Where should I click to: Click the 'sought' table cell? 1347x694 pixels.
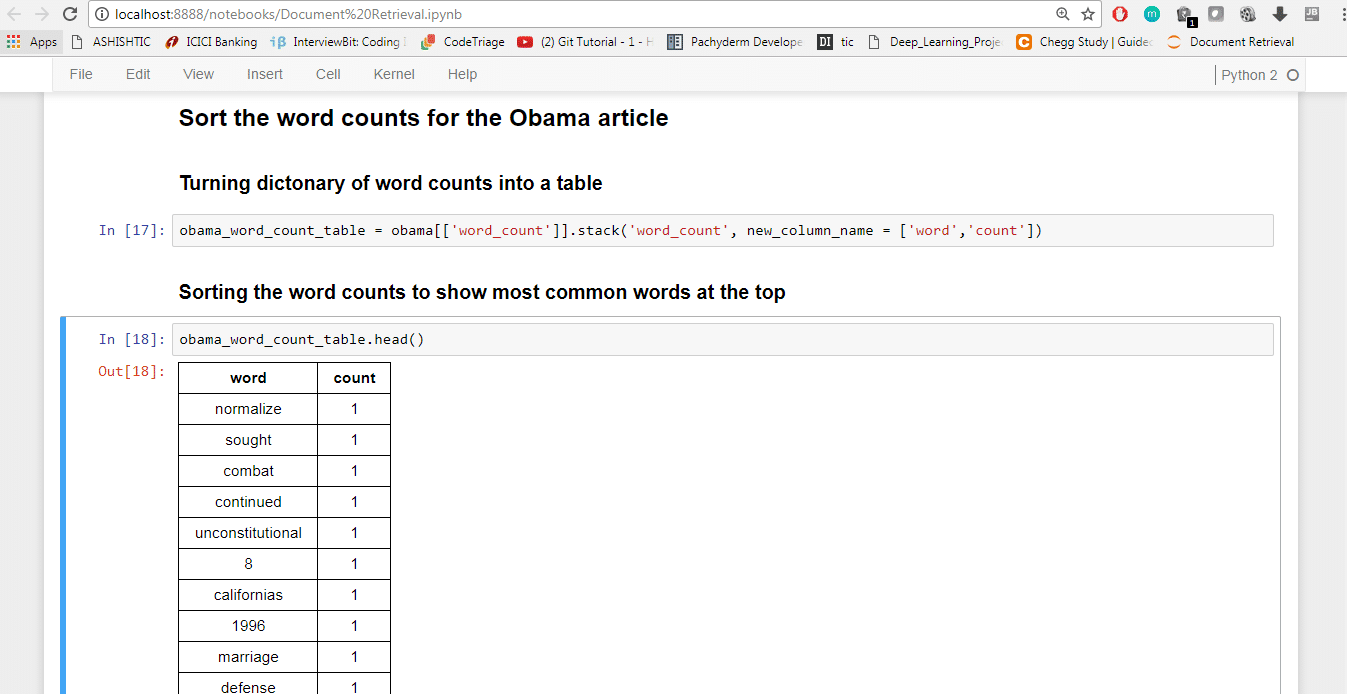click(x=248, y=440)
